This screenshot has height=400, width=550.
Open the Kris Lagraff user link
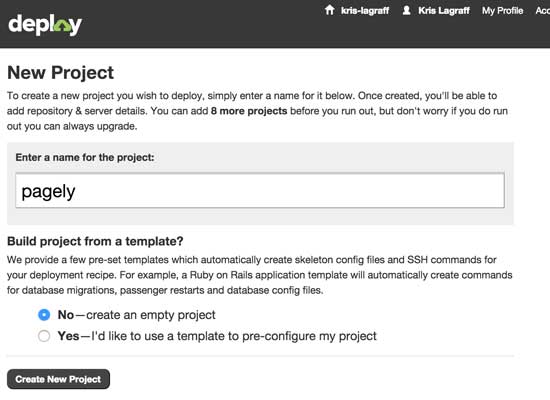click(x=444, y=11)
